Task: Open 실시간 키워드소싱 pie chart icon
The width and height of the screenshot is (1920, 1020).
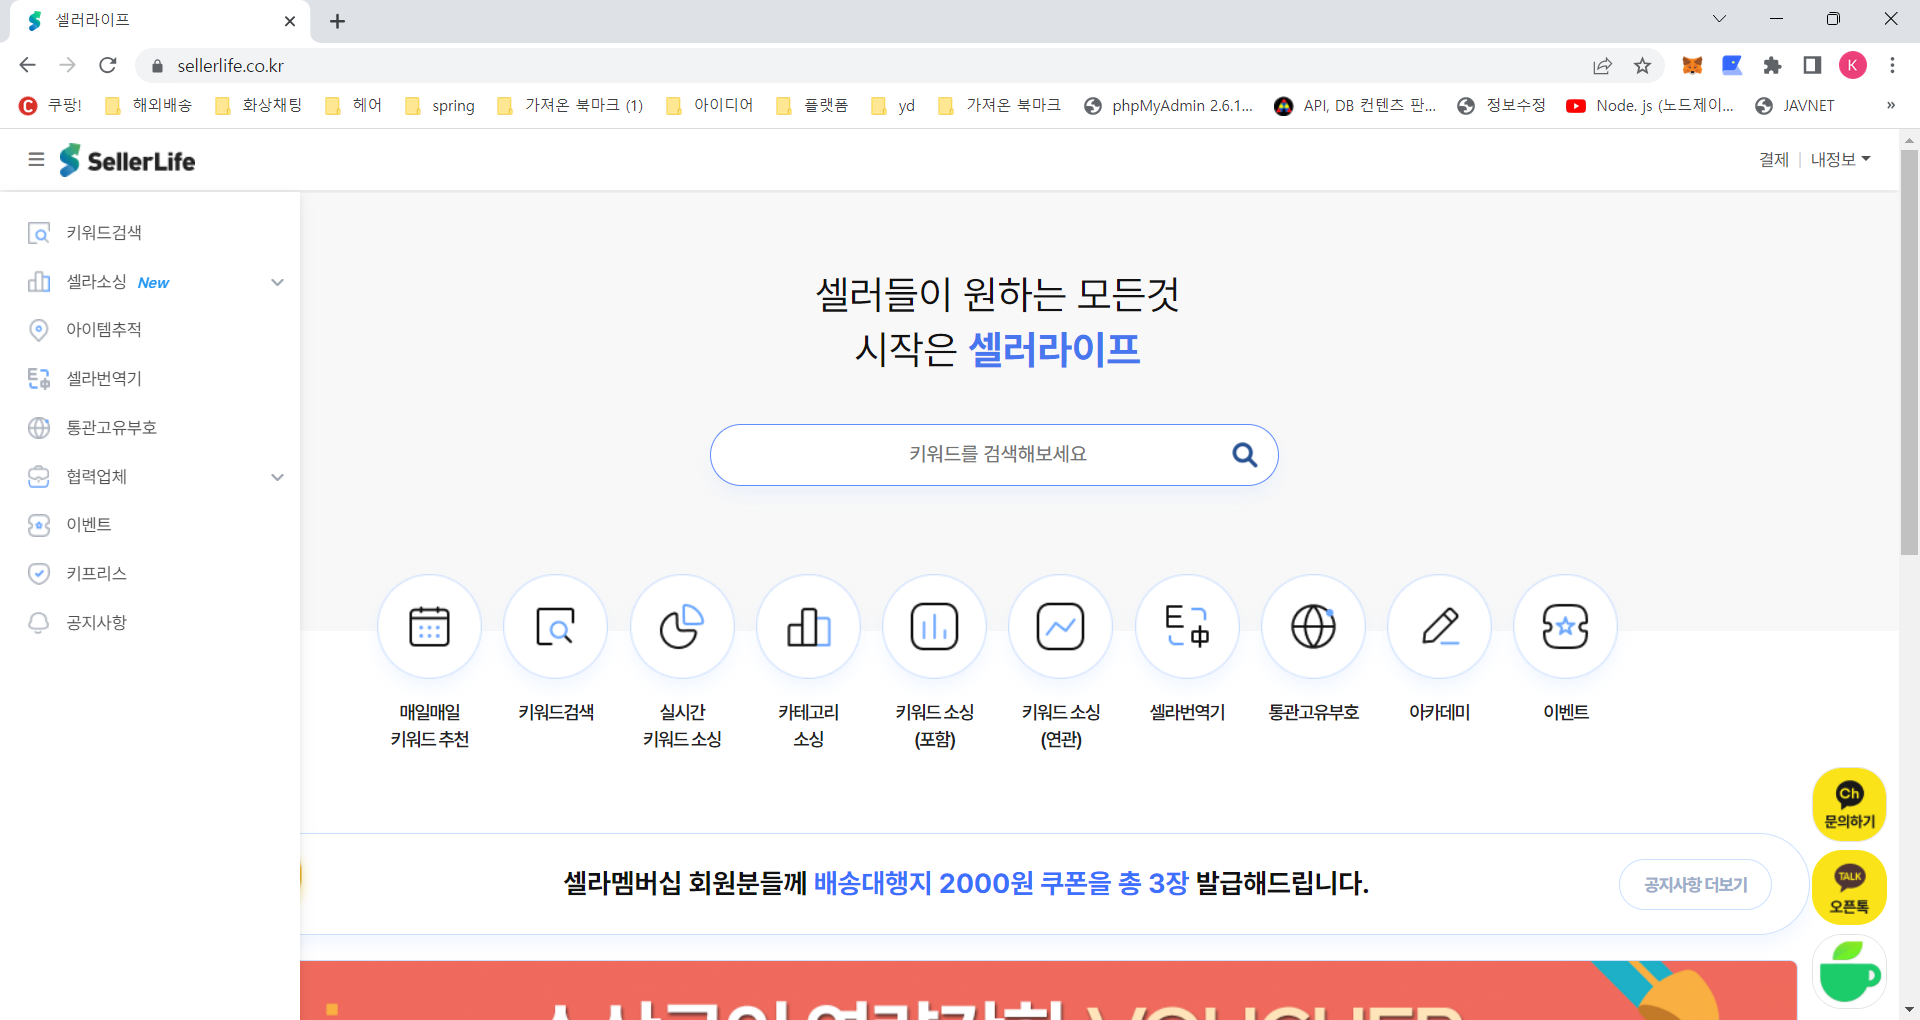Action: pyautogui.click(x=682, y=627)
